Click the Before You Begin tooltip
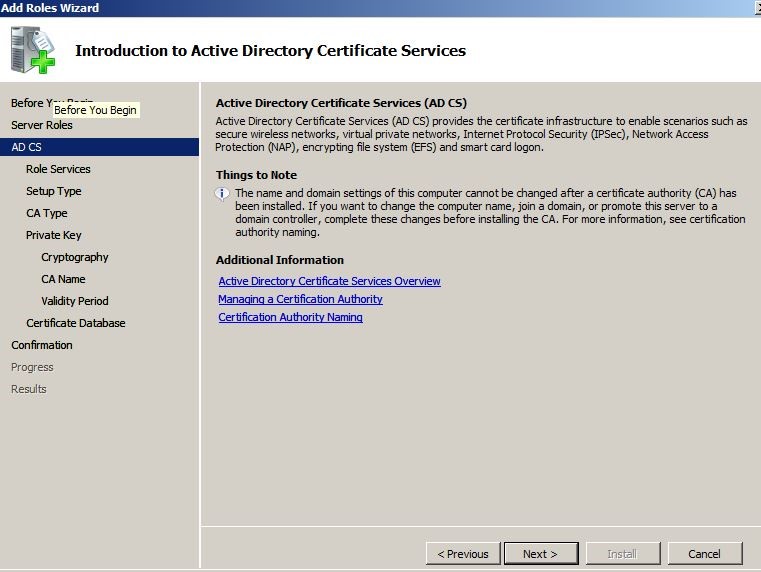This screenshot has height=572, width=761. [x=95, y=110]
